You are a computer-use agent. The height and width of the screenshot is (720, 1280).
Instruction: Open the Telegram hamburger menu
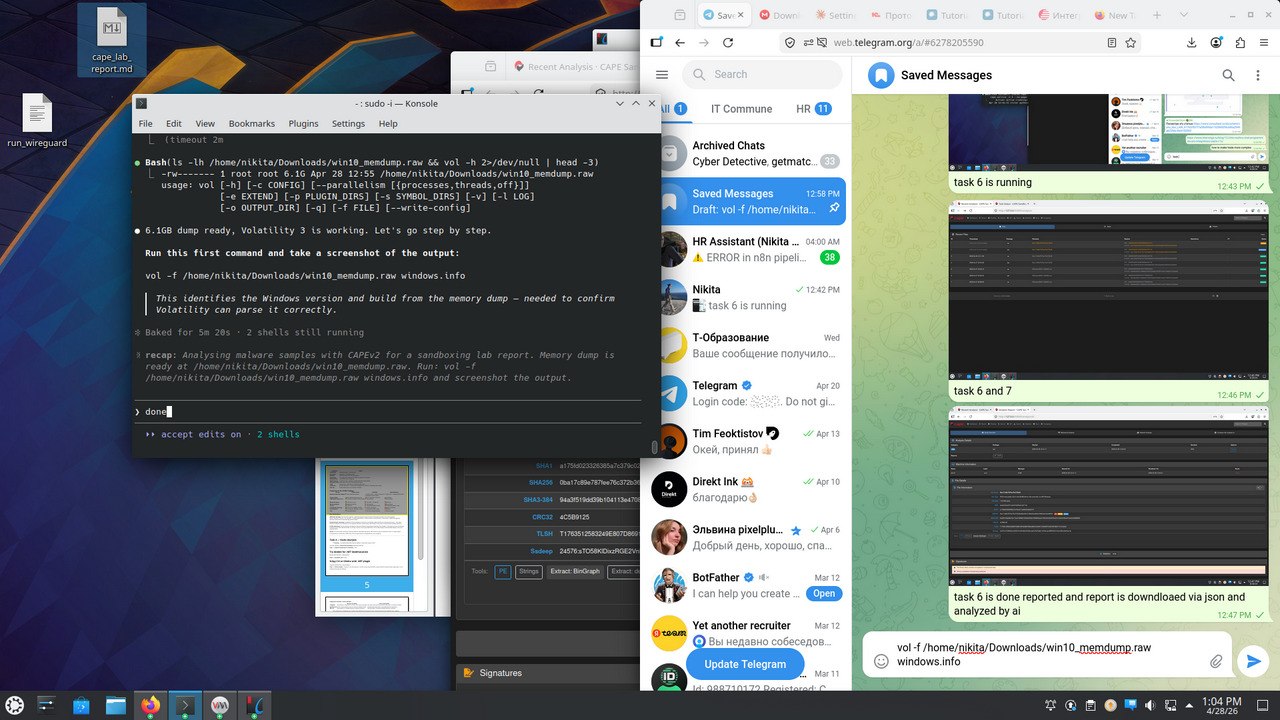pyautogui.click(x=661, y=75)
